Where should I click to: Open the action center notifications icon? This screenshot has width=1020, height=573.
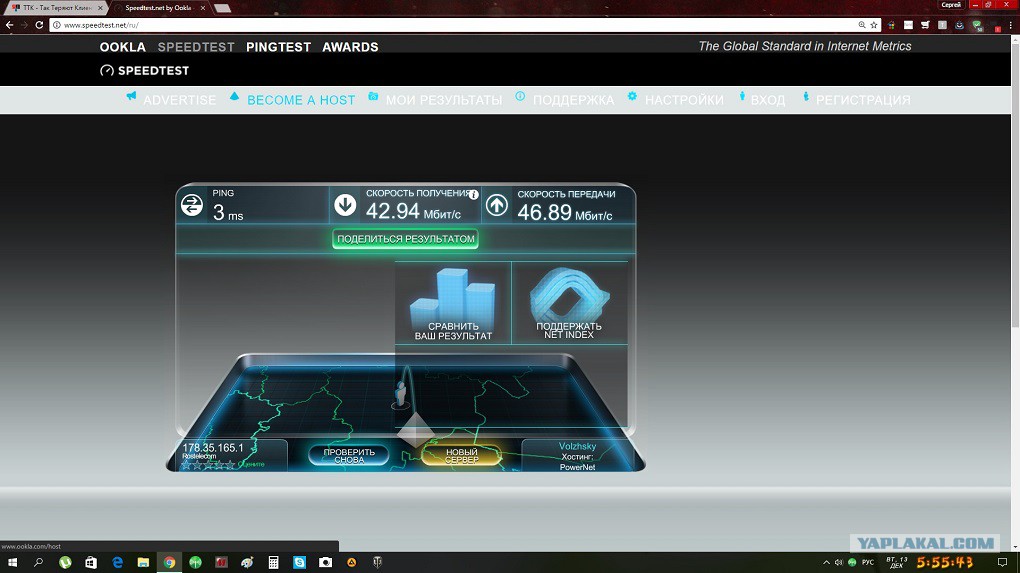(x=1002, y=562)
